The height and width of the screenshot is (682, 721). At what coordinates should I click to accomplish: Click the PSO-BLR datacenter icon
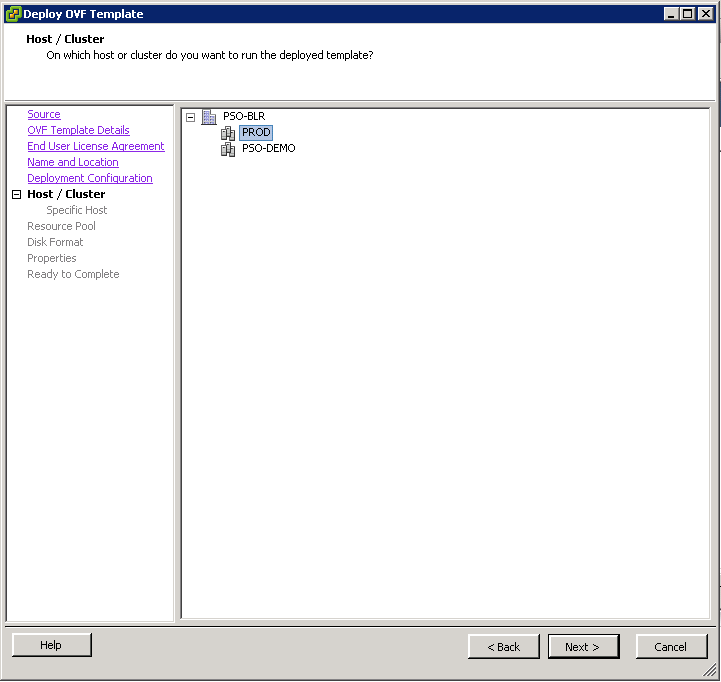(209, 117)
